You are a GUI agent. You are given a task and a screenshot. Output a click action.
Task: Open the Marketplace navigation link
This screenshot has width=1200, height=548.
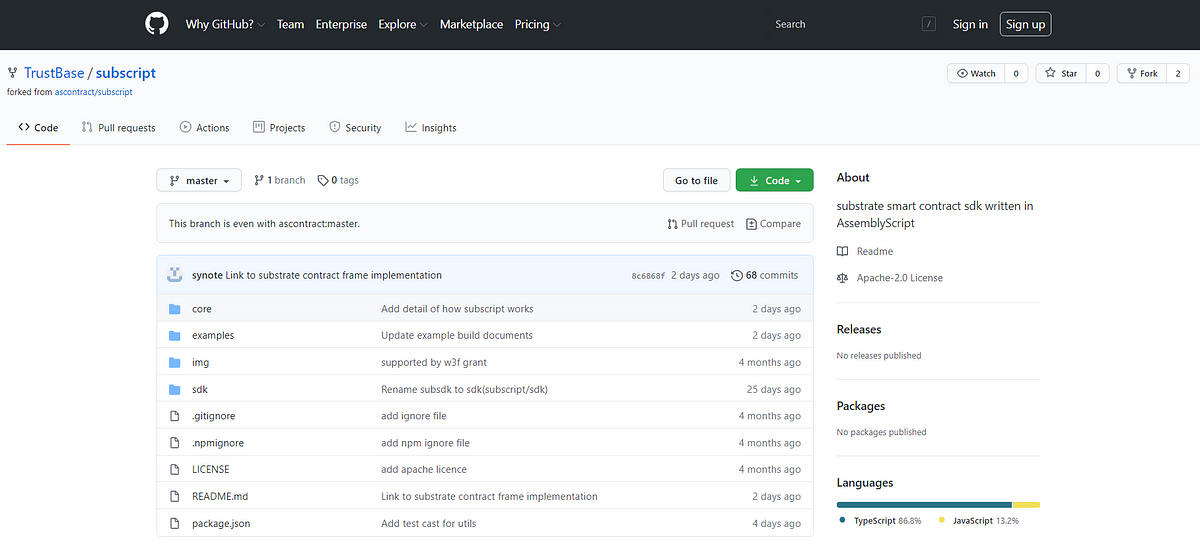tap(471, 24)
